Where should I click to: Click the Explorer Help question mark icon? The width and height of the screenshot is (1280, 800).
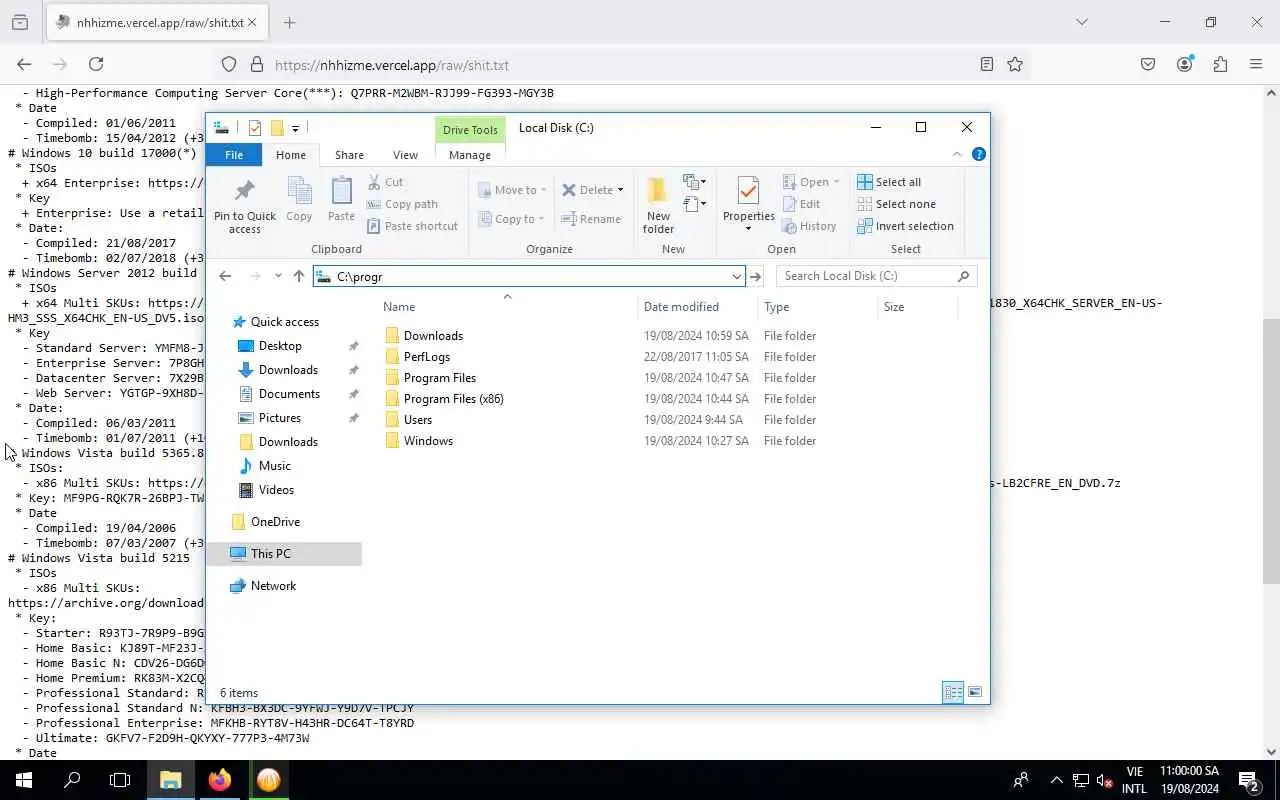(x=979, y=154)
